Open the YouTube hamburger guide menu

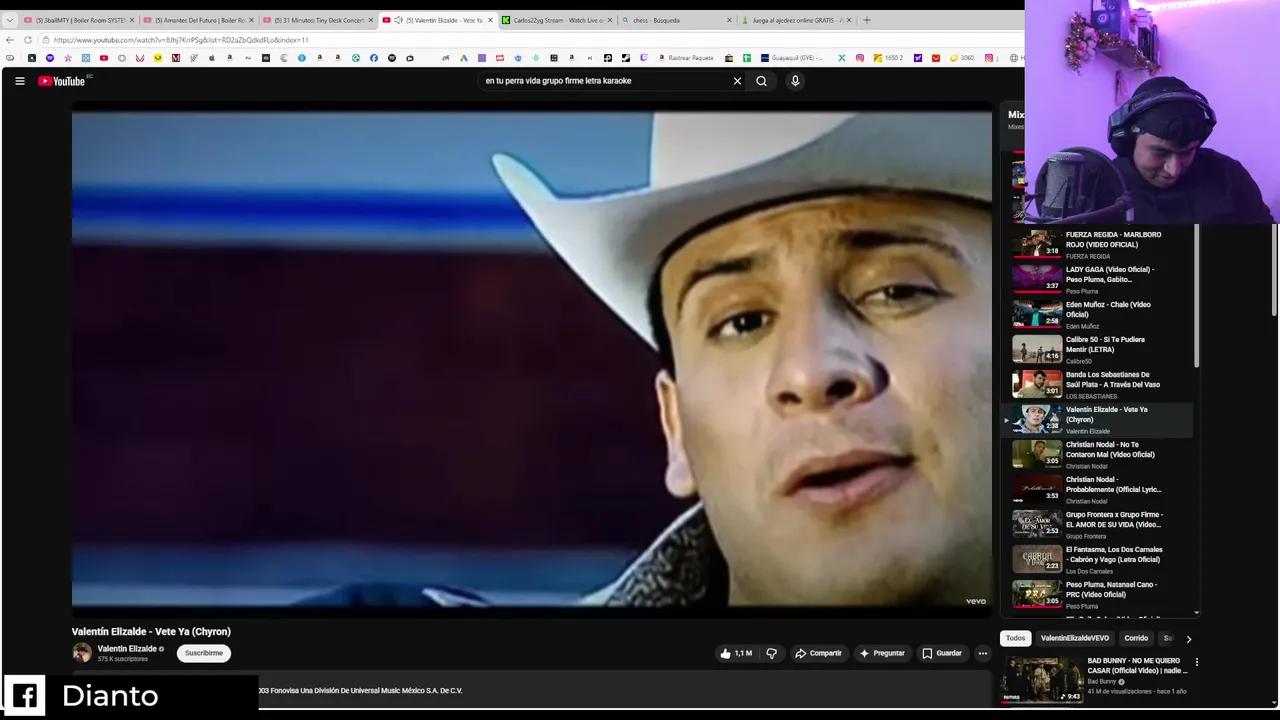click(19, 81)
